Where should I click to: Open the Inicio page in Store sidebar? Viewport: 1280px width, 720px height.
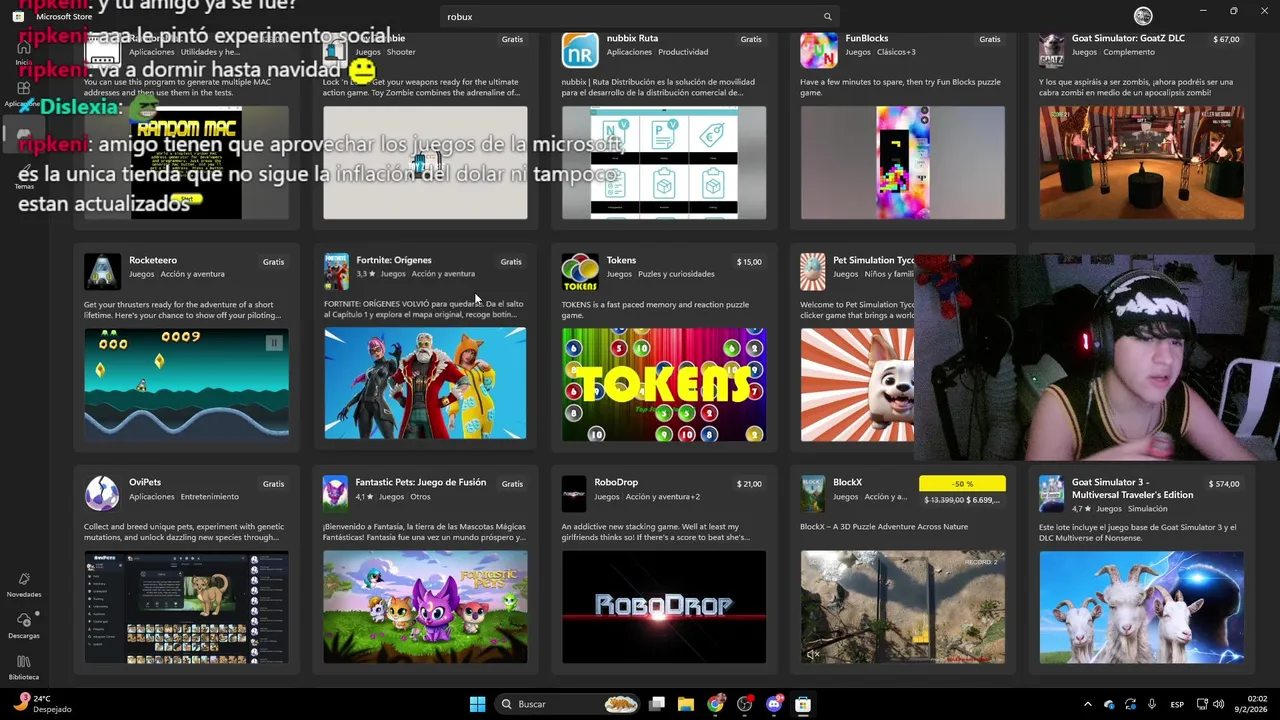(23, 52)
